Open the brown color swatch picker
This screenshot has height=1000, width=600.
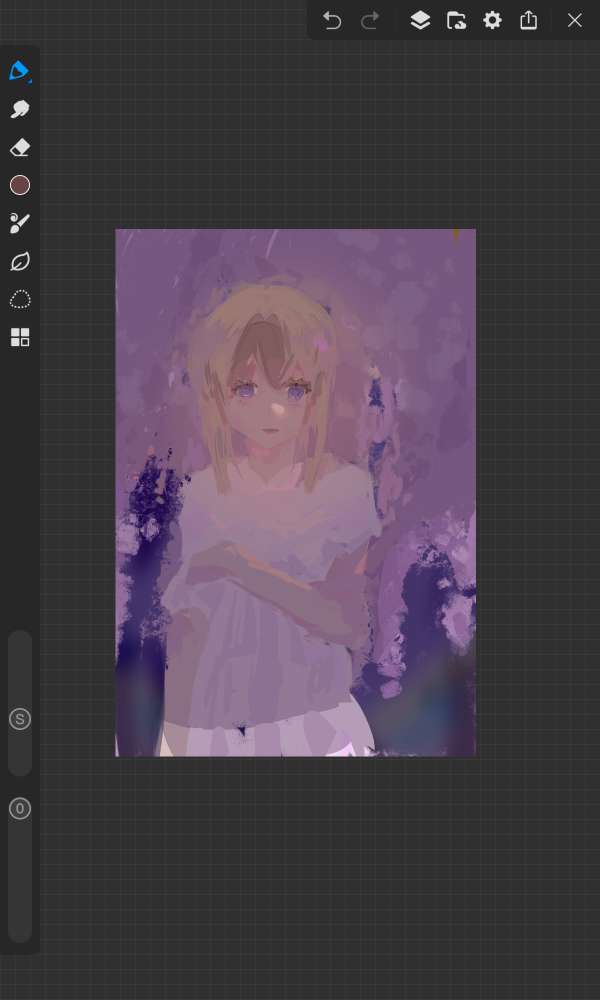(x=20, y=185)
